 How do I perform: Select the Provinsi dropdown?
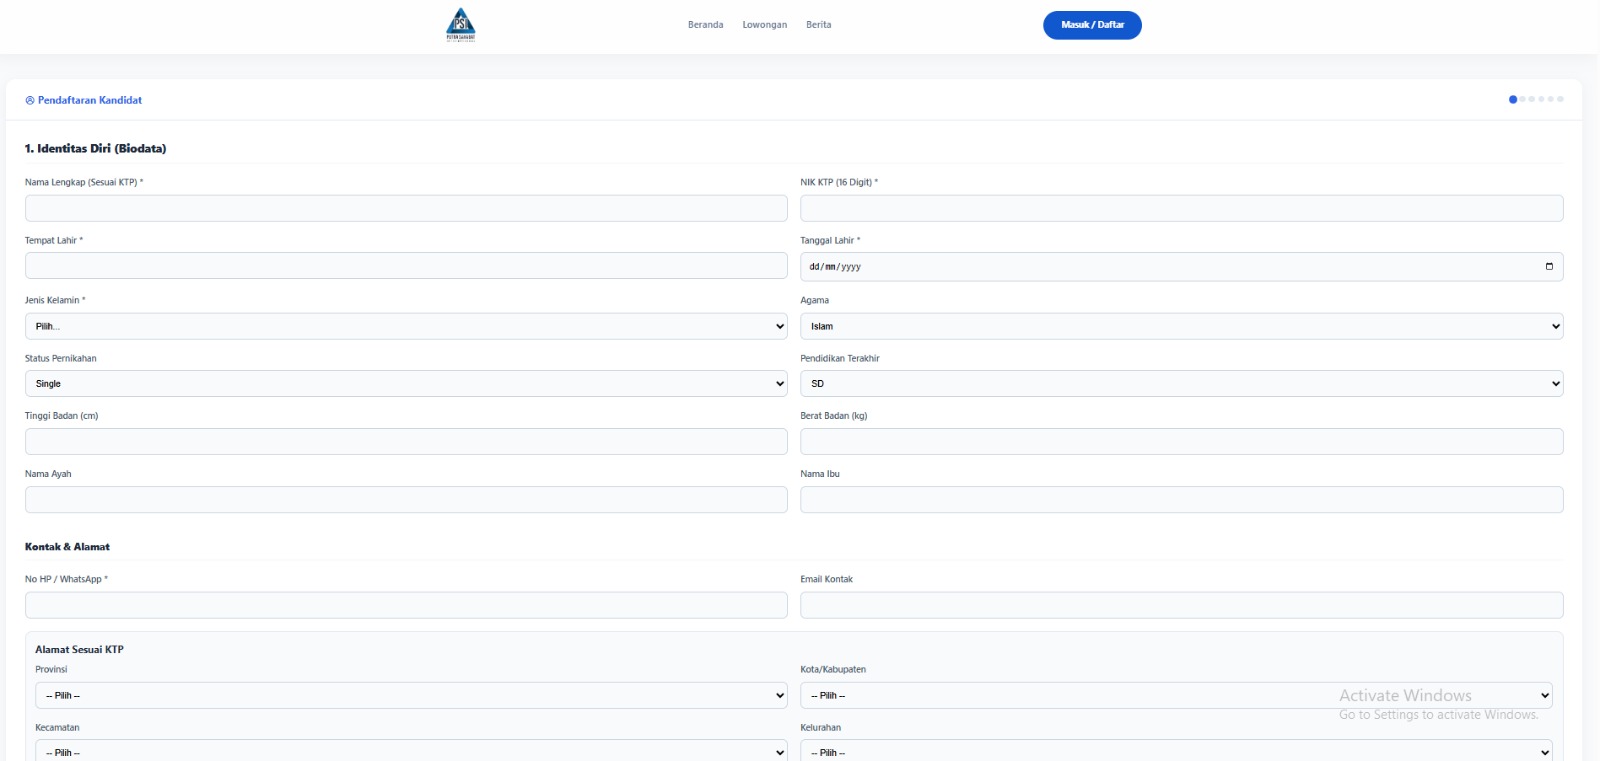coord(411,695)
